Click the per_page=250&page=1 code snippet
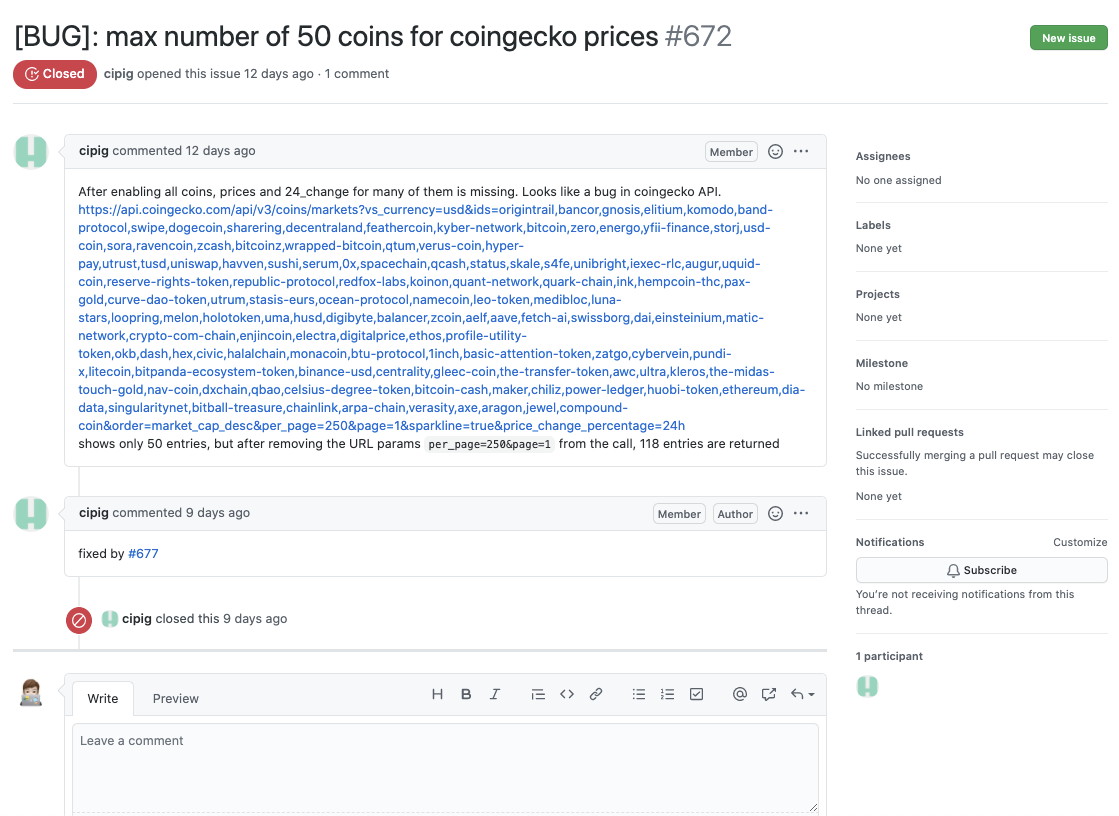 490,444
